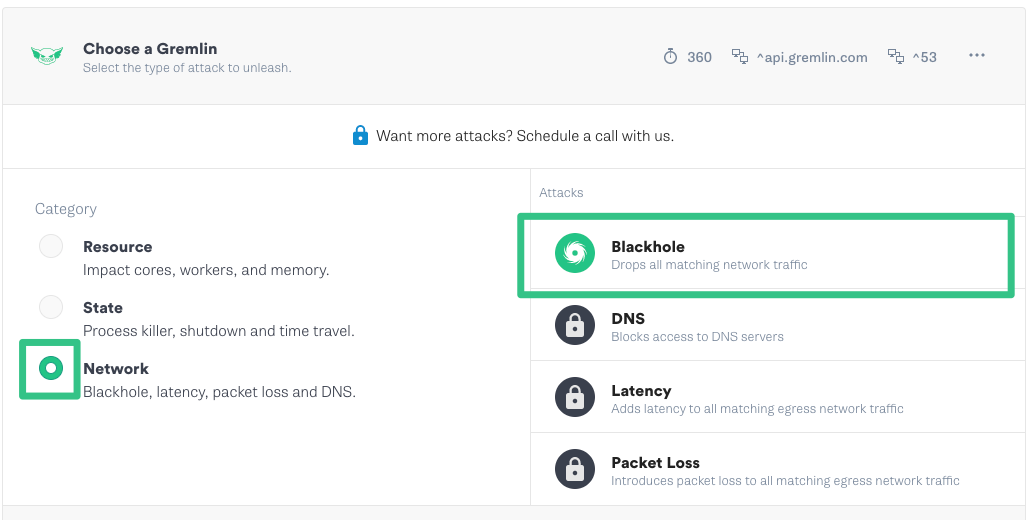Viewport: 1031px width, 520px height.
Task: Click the State category label
Action: [x=103, y=308]
